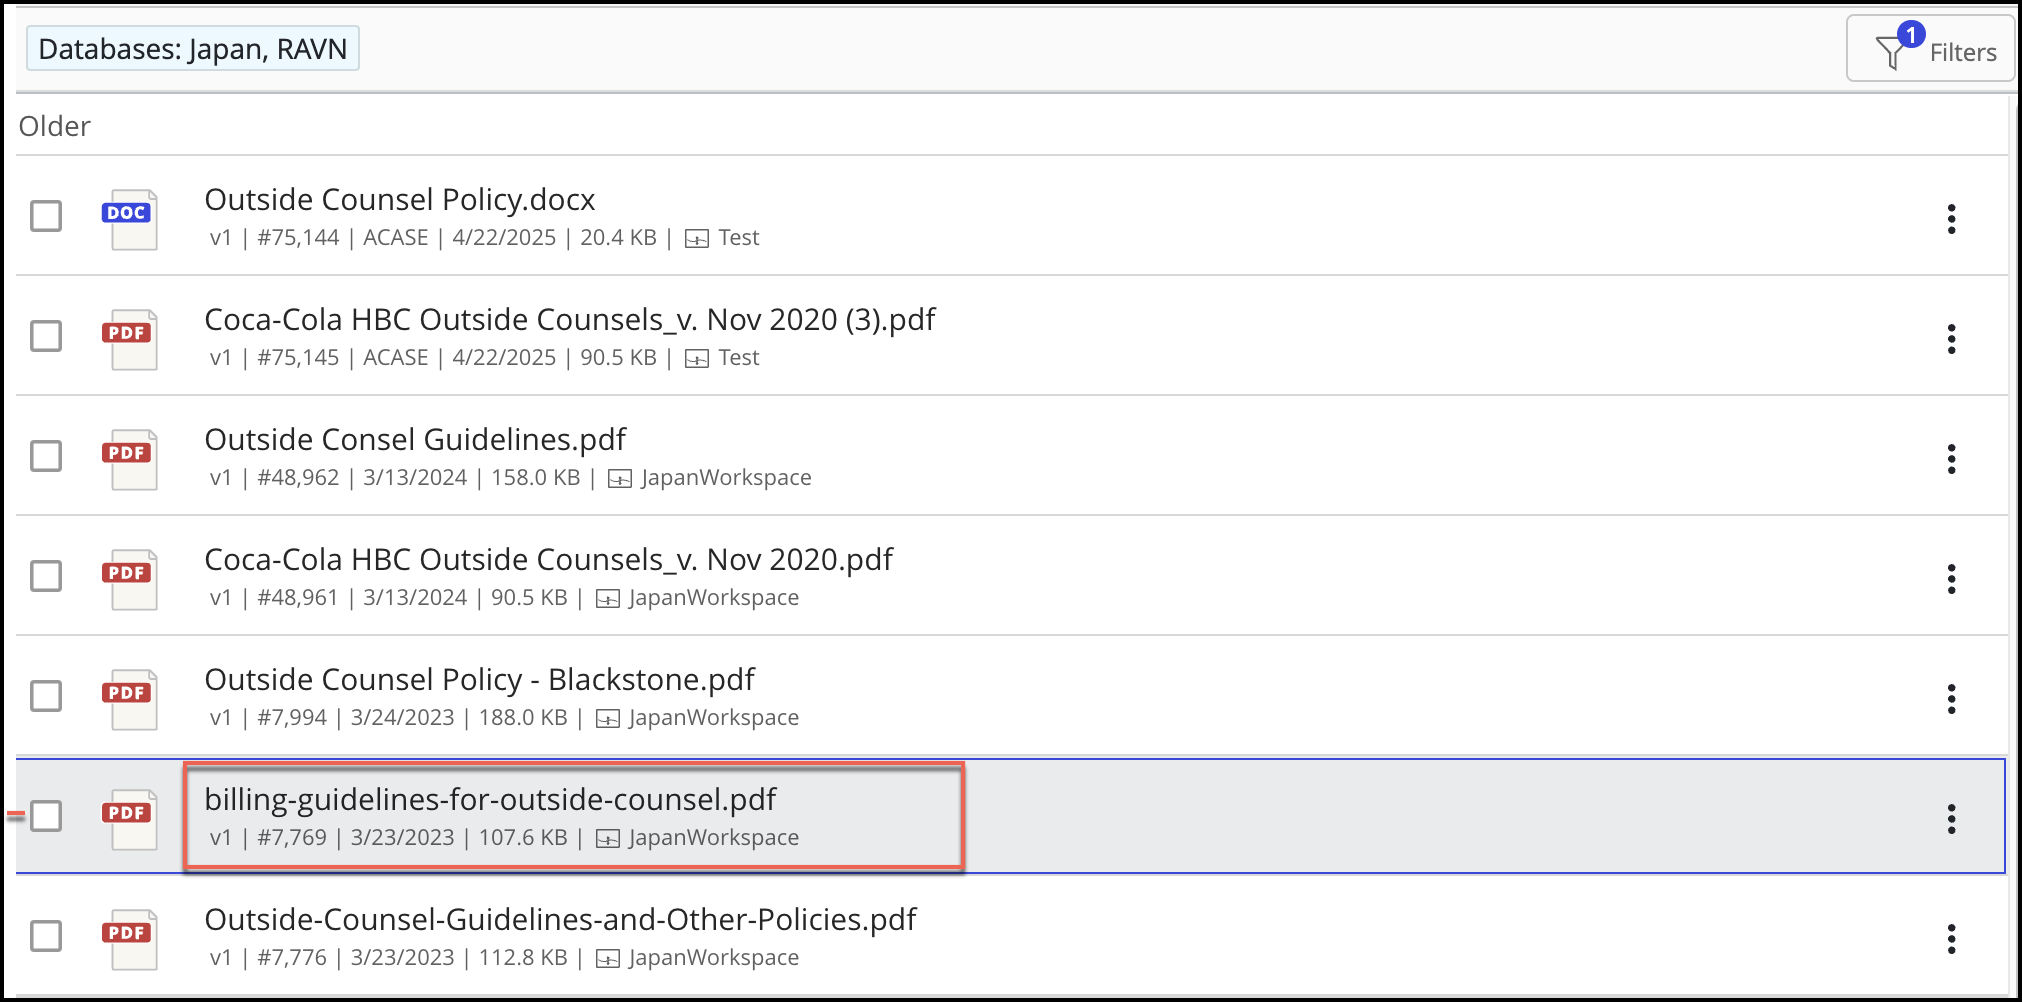Click PDF icon of Outside Consel Guidelines.pdf
The height and width of the screenshot is (1002, 2022).
130,459
